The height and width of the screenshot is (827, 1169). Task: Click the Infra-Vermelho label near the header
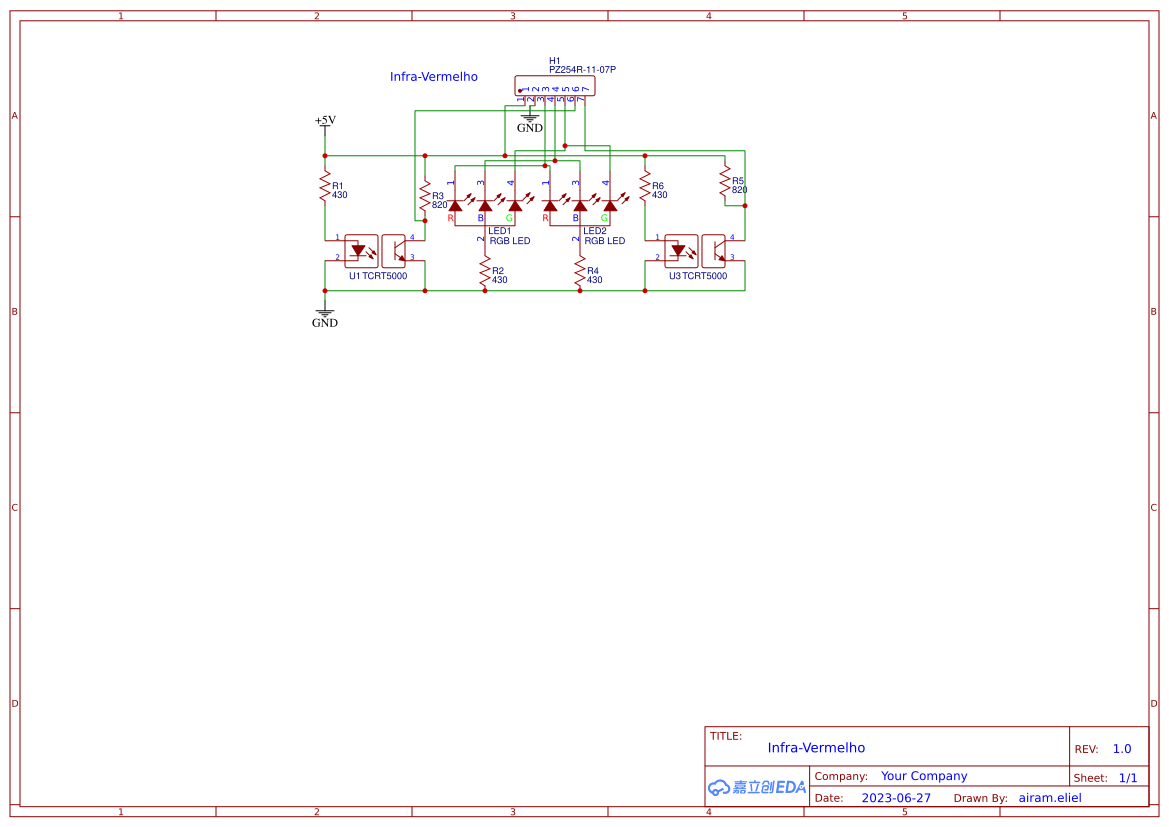pos(433,77)
